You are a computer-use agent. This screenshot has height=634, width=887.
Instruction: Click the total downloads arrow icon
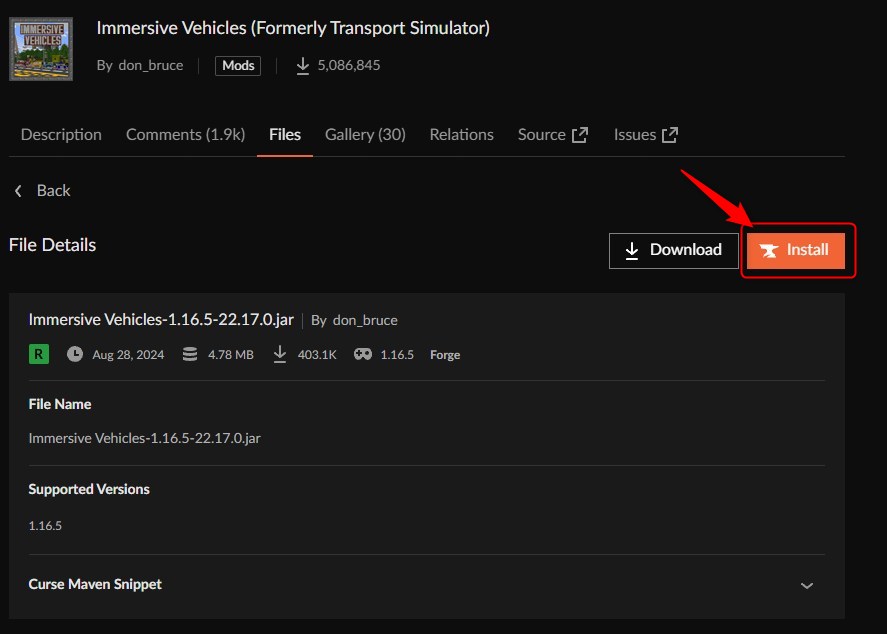(x=303, y=66)
